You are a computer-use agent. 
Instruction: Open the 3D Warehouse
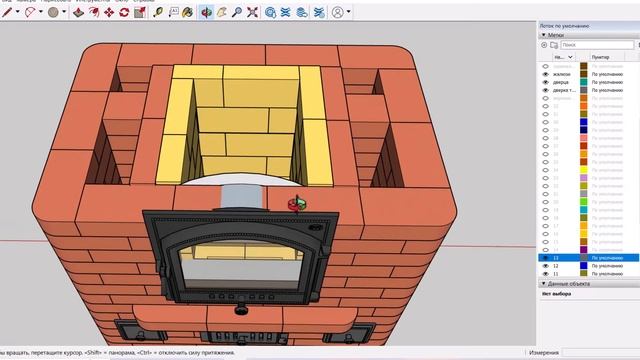coord(270,12)
